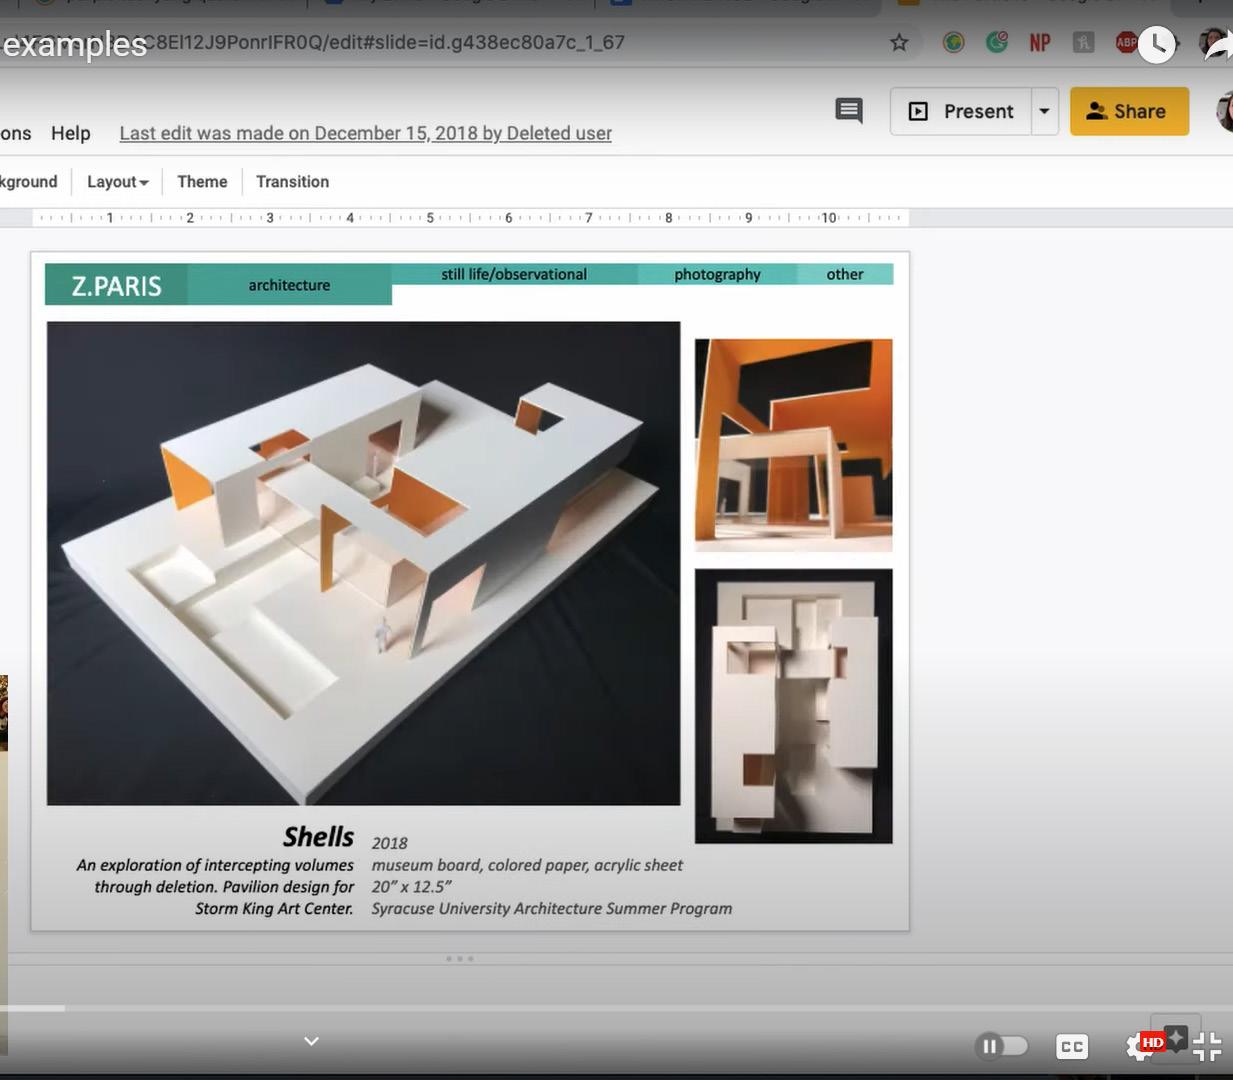Open the Help menu

pyautogui.click(x=71, y=133)
